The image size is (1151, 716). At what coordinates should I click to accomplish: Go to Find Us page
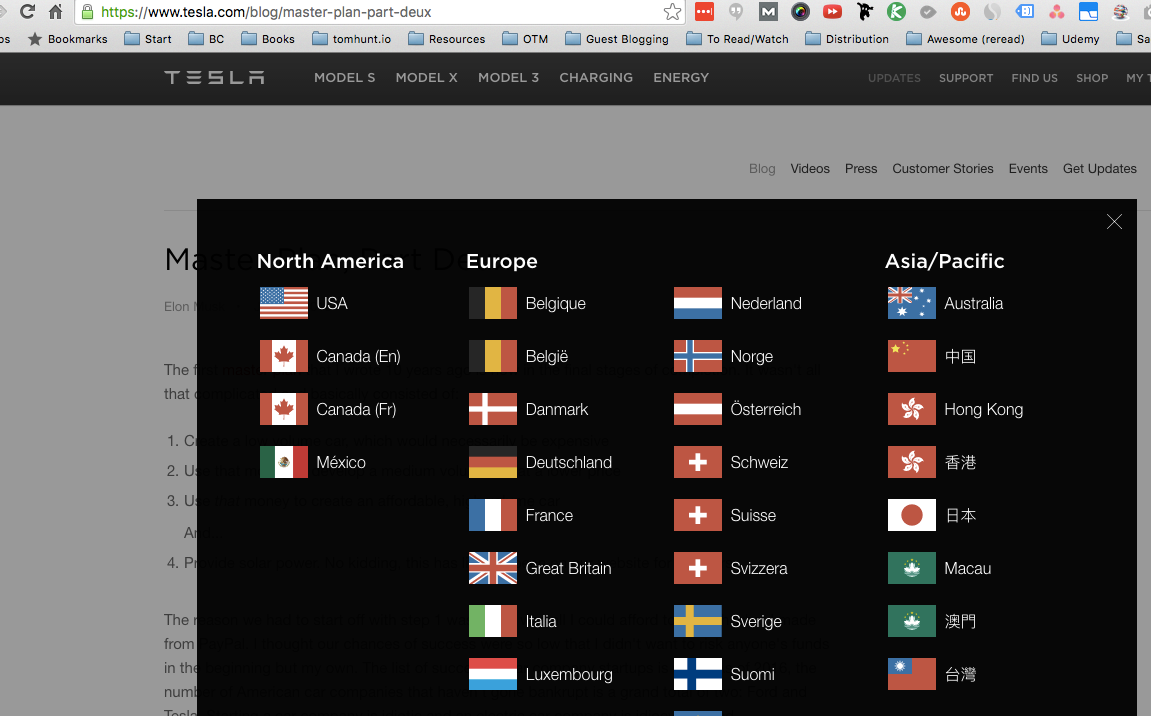coord(1034,78)
